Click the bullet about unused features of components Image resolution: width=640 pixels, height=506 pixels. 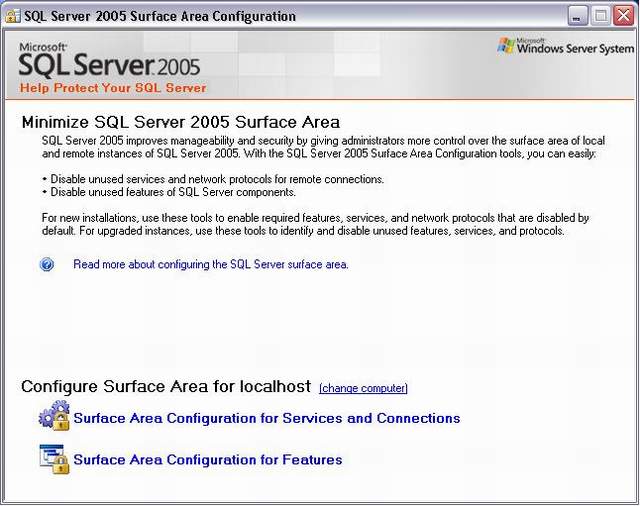pyautogui.click(x=169, y=192)
